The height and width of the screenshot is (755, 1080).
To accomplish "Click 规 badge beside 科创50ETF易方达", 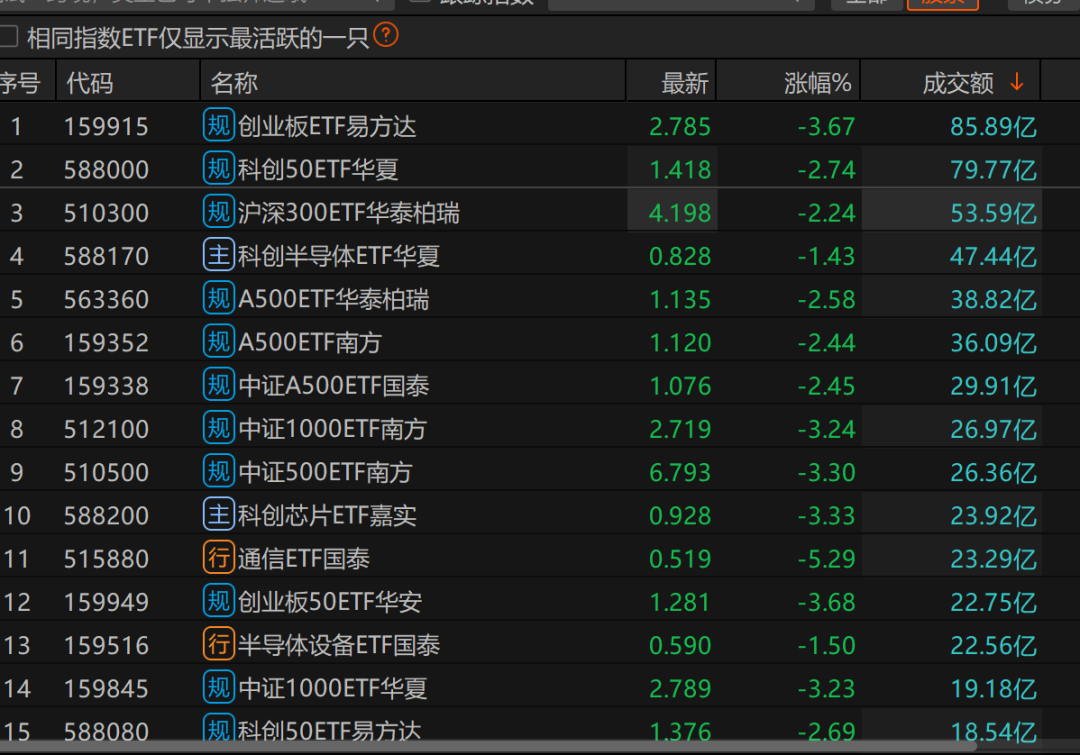I will coord(219,728).
